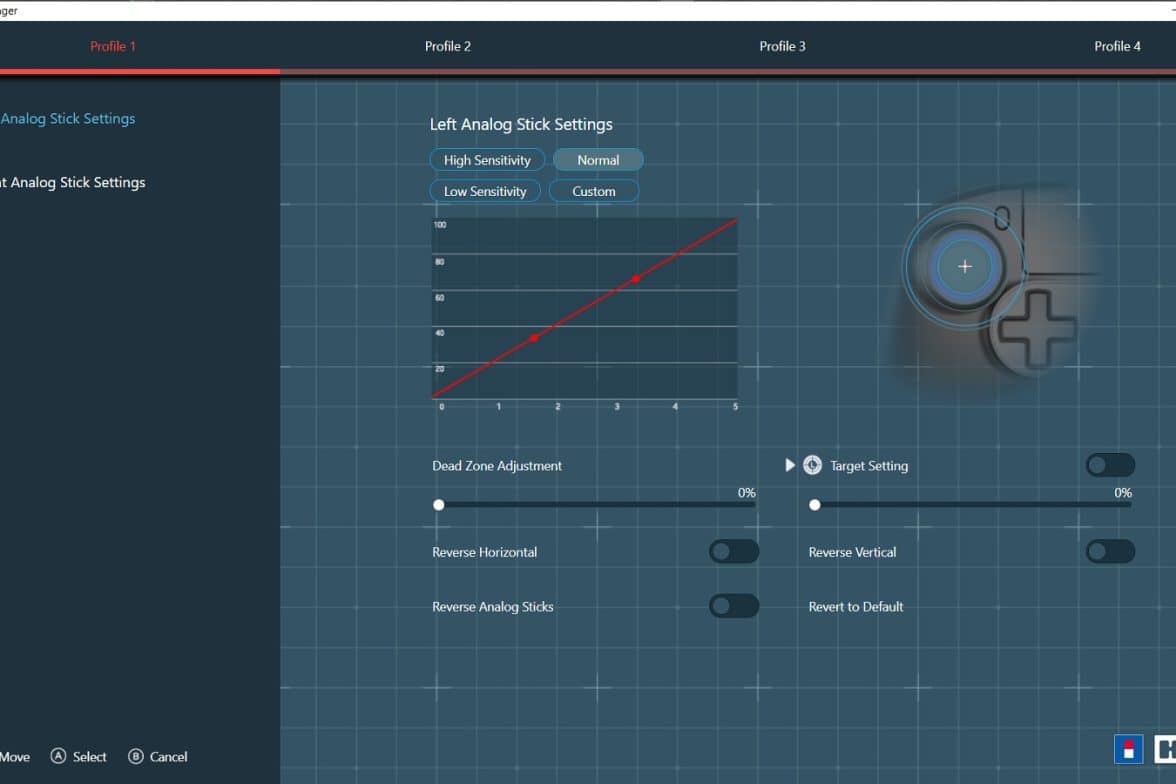Screen dimensions: 1176x784
Task: Click the white HORI logo icon
Action: click(1165, 749)
